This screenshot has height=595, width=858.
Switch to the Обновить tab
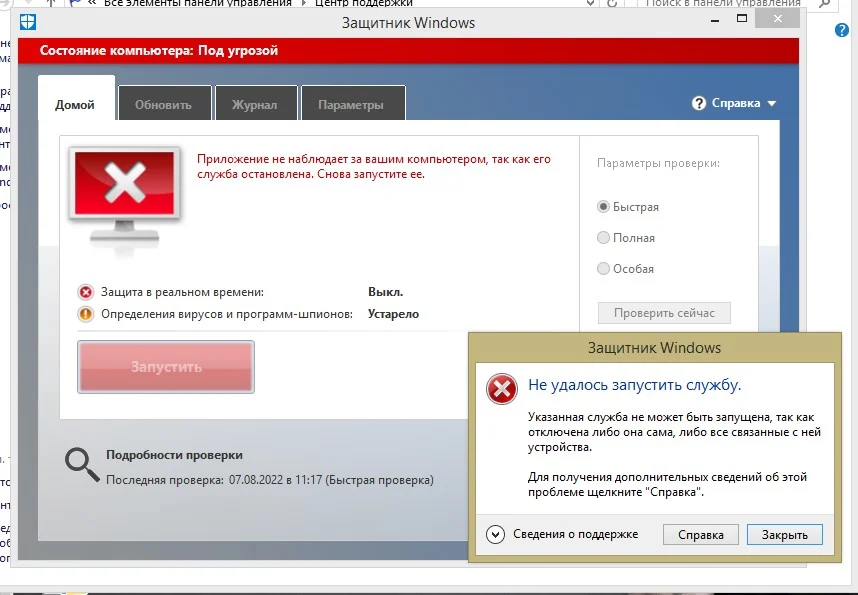click(164, 103)
